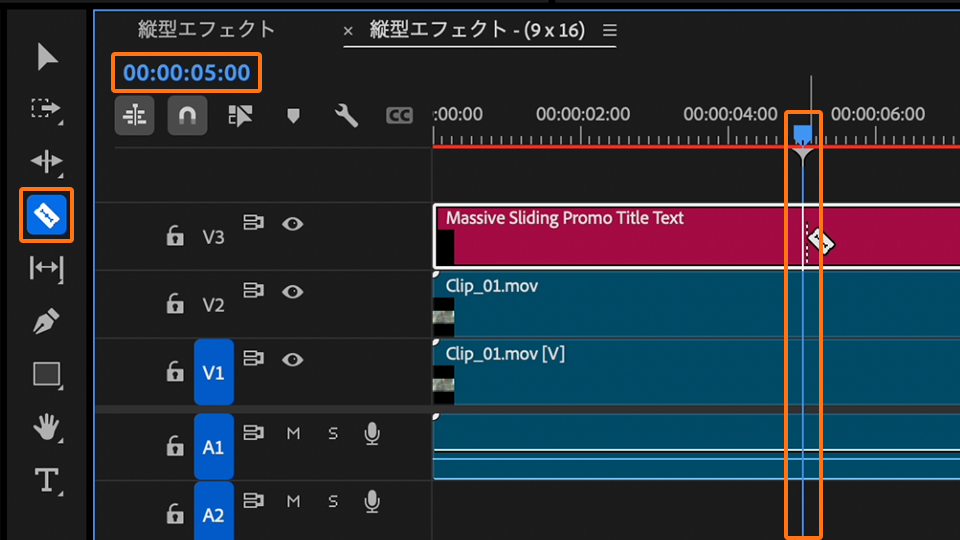Switch to the 縦型エフェクト sequence tab

click(206, 29)
